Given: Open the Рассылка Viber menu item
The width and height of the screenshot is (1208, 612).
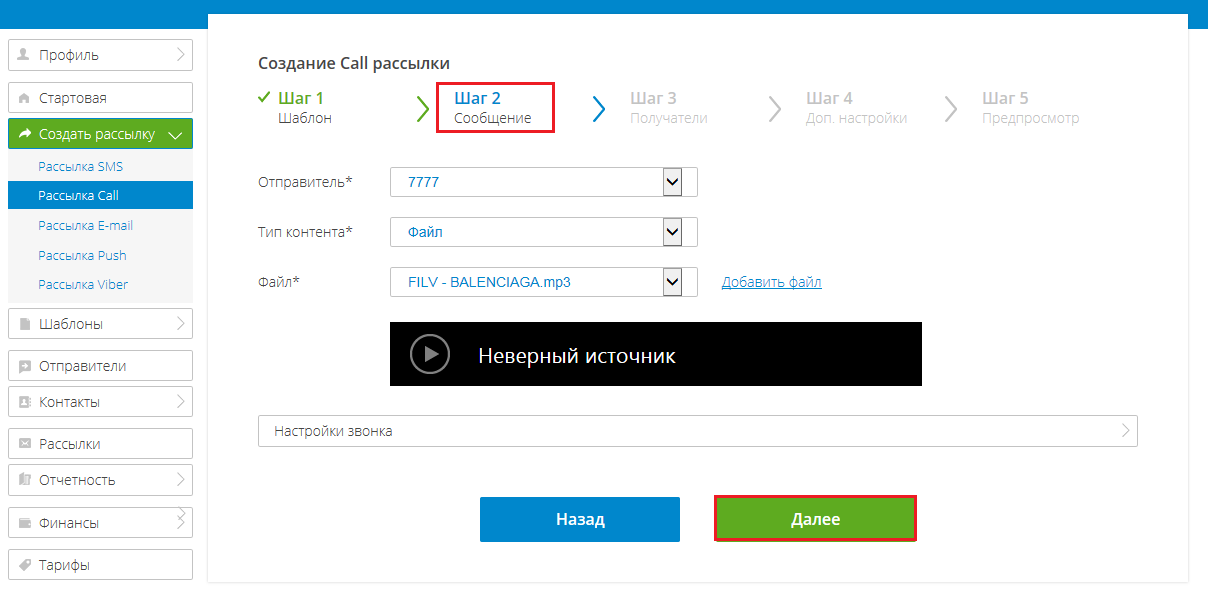Looking at the screenshot, I should (83, 285).
